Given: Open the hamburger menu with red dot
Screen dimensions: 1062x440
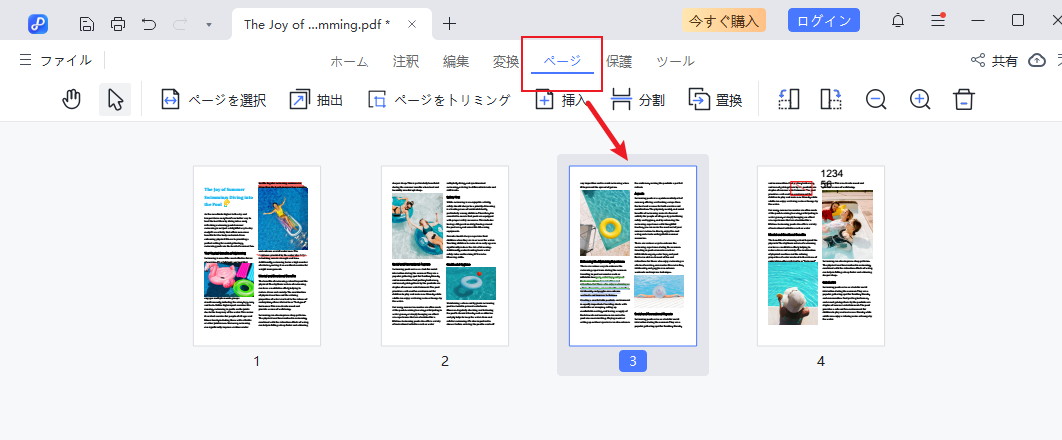Looking at the screenshot, I should [x=938, y=20].
